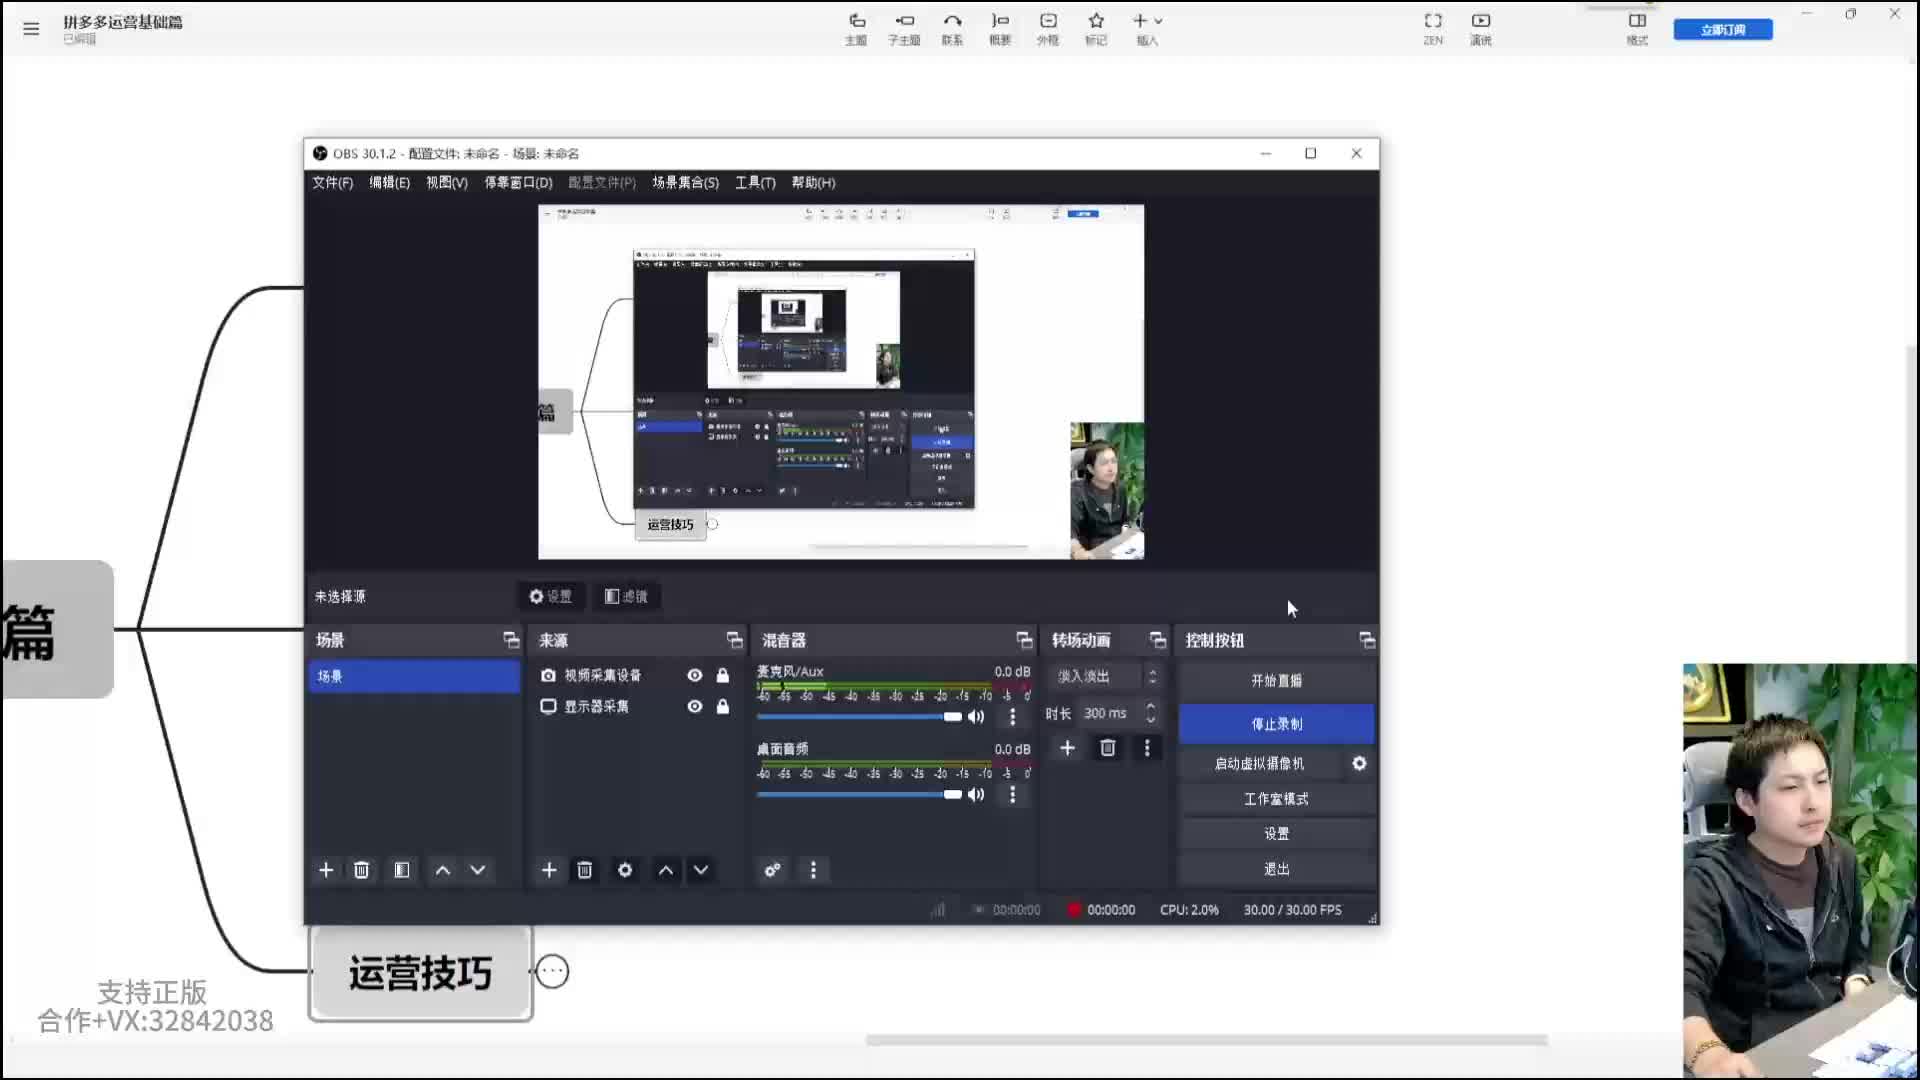This screenshot has width=1920, height=1080.
Task: Collapse the 运营技巧 node expander circle
Action: point(552,971)
